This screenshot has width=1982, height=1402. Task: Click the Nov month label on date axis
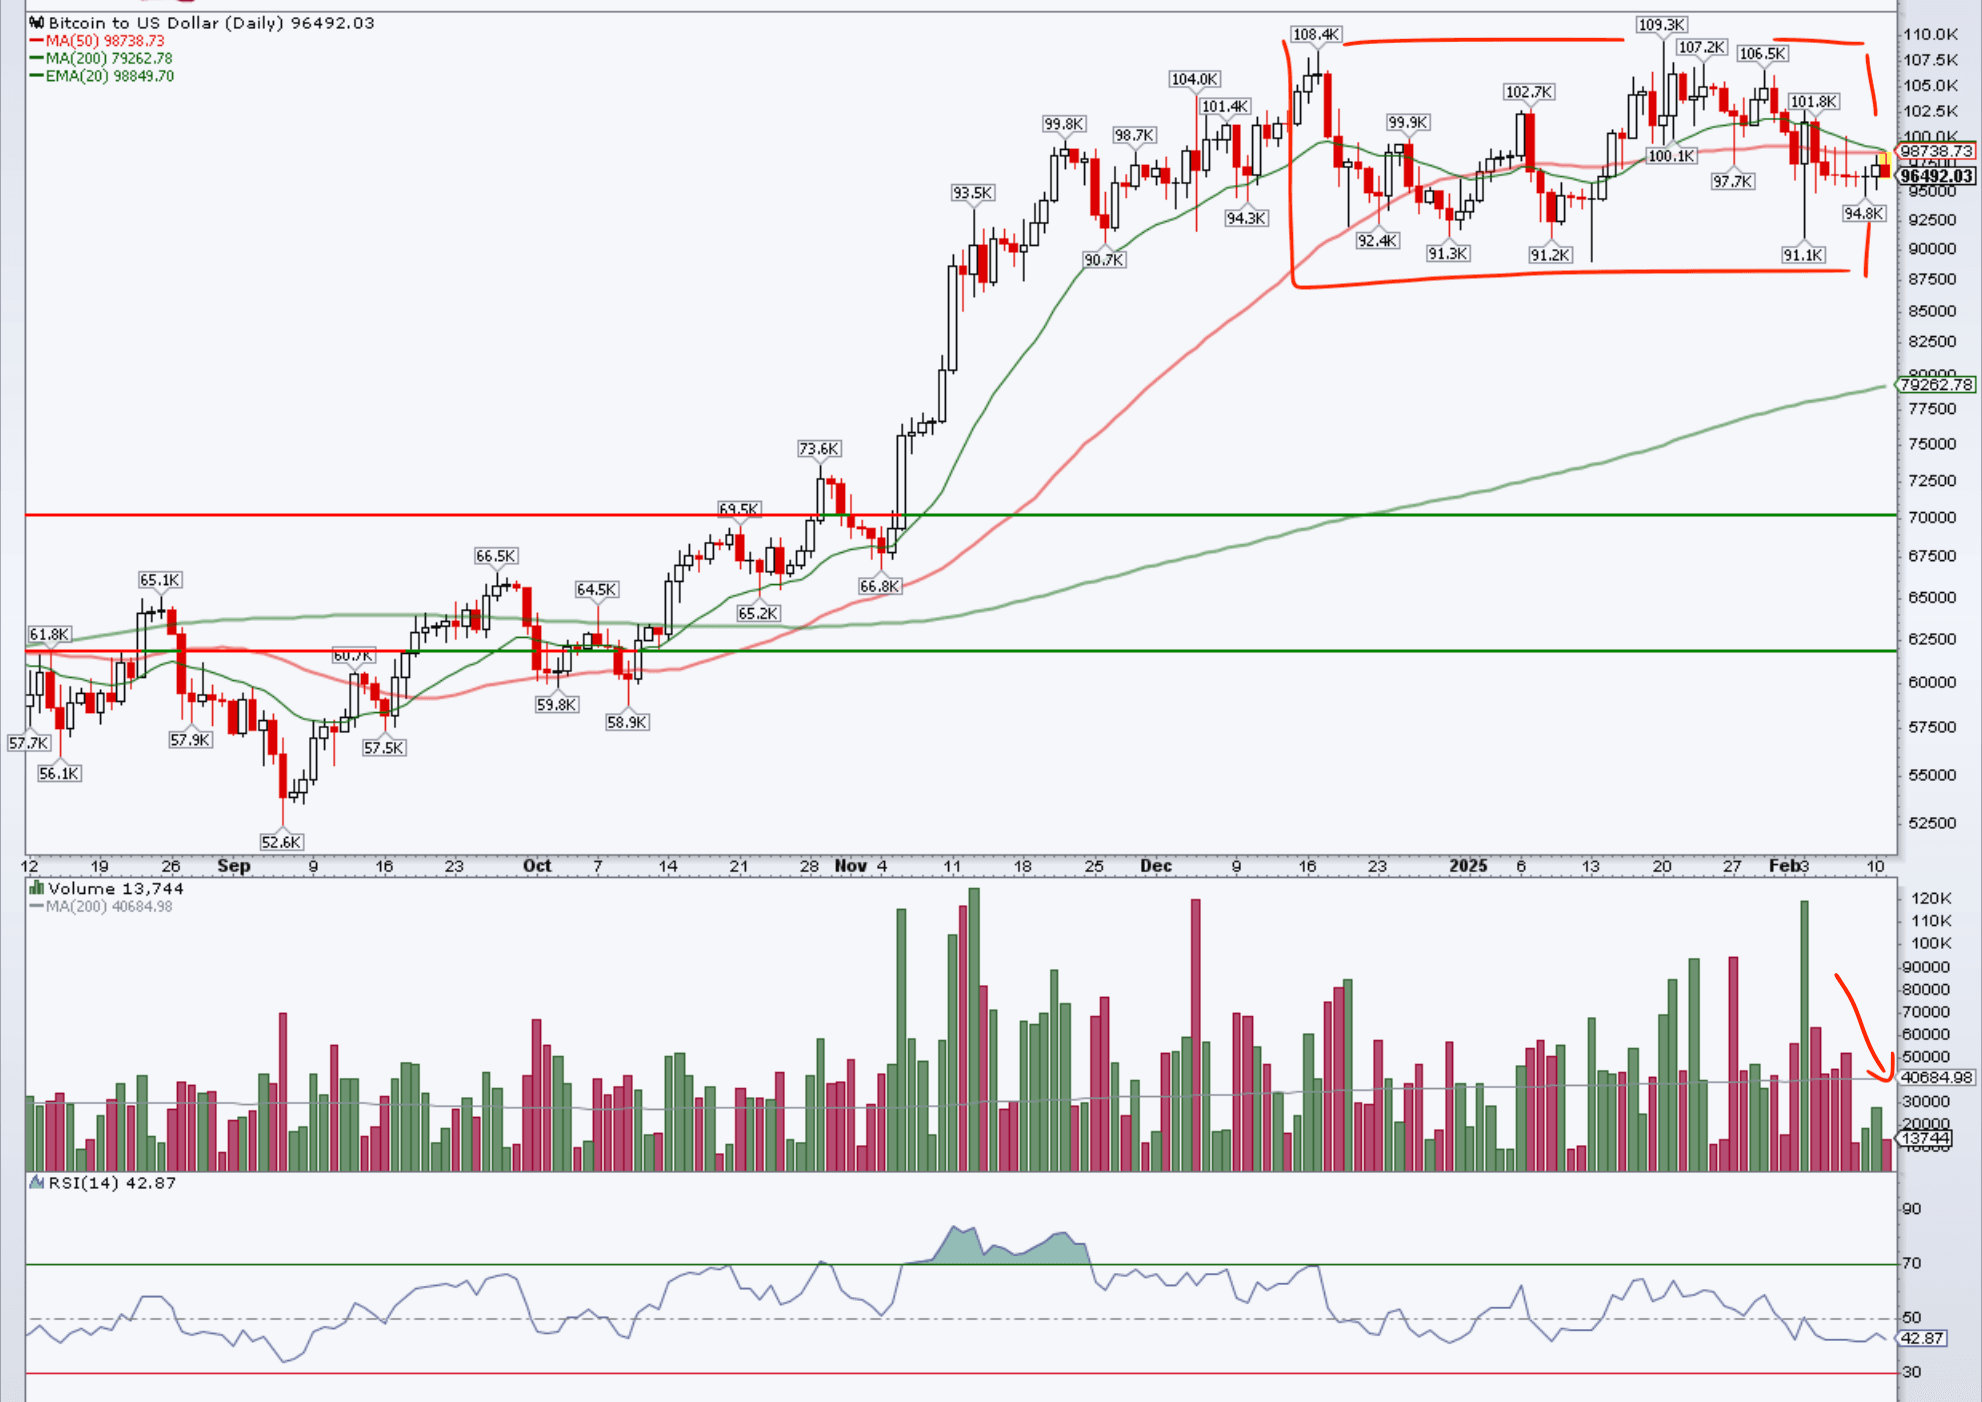(851, 866)
